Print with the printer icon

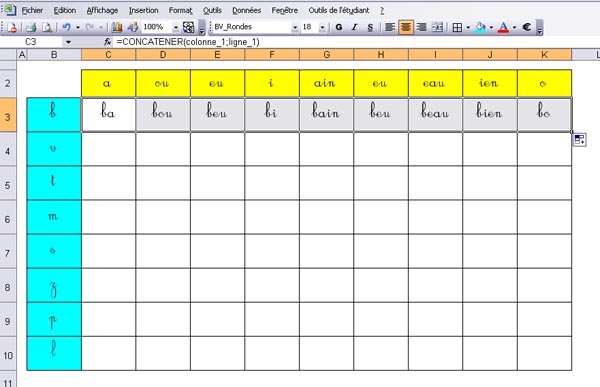[x=31, y=27]
